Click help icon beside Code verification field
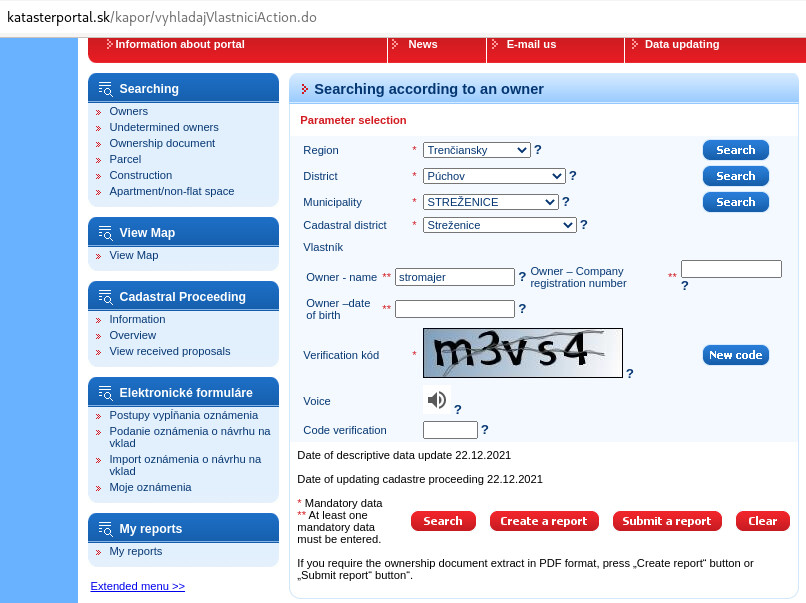The width and height of the screenshot is (806, 603). 485,430
